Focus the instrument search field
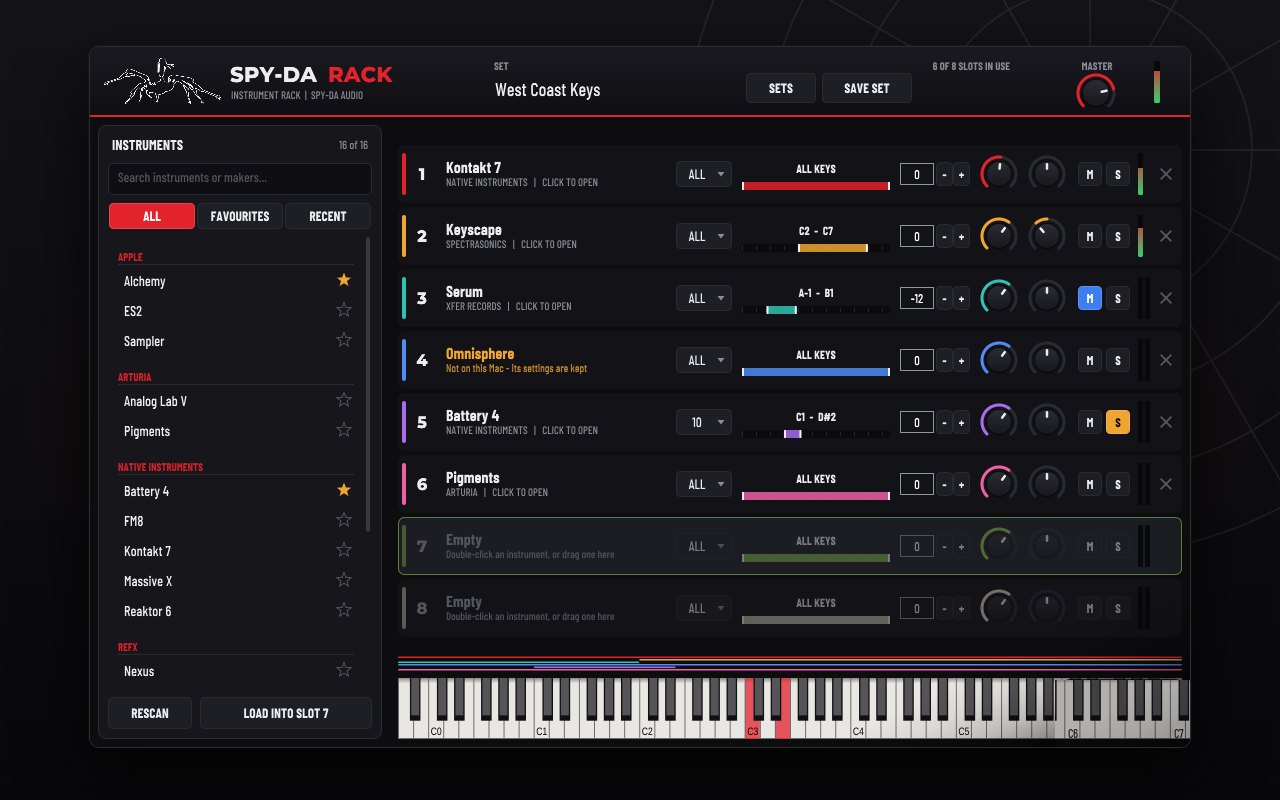Screen dimensions: 1280x800 click(x=240, y=179)
